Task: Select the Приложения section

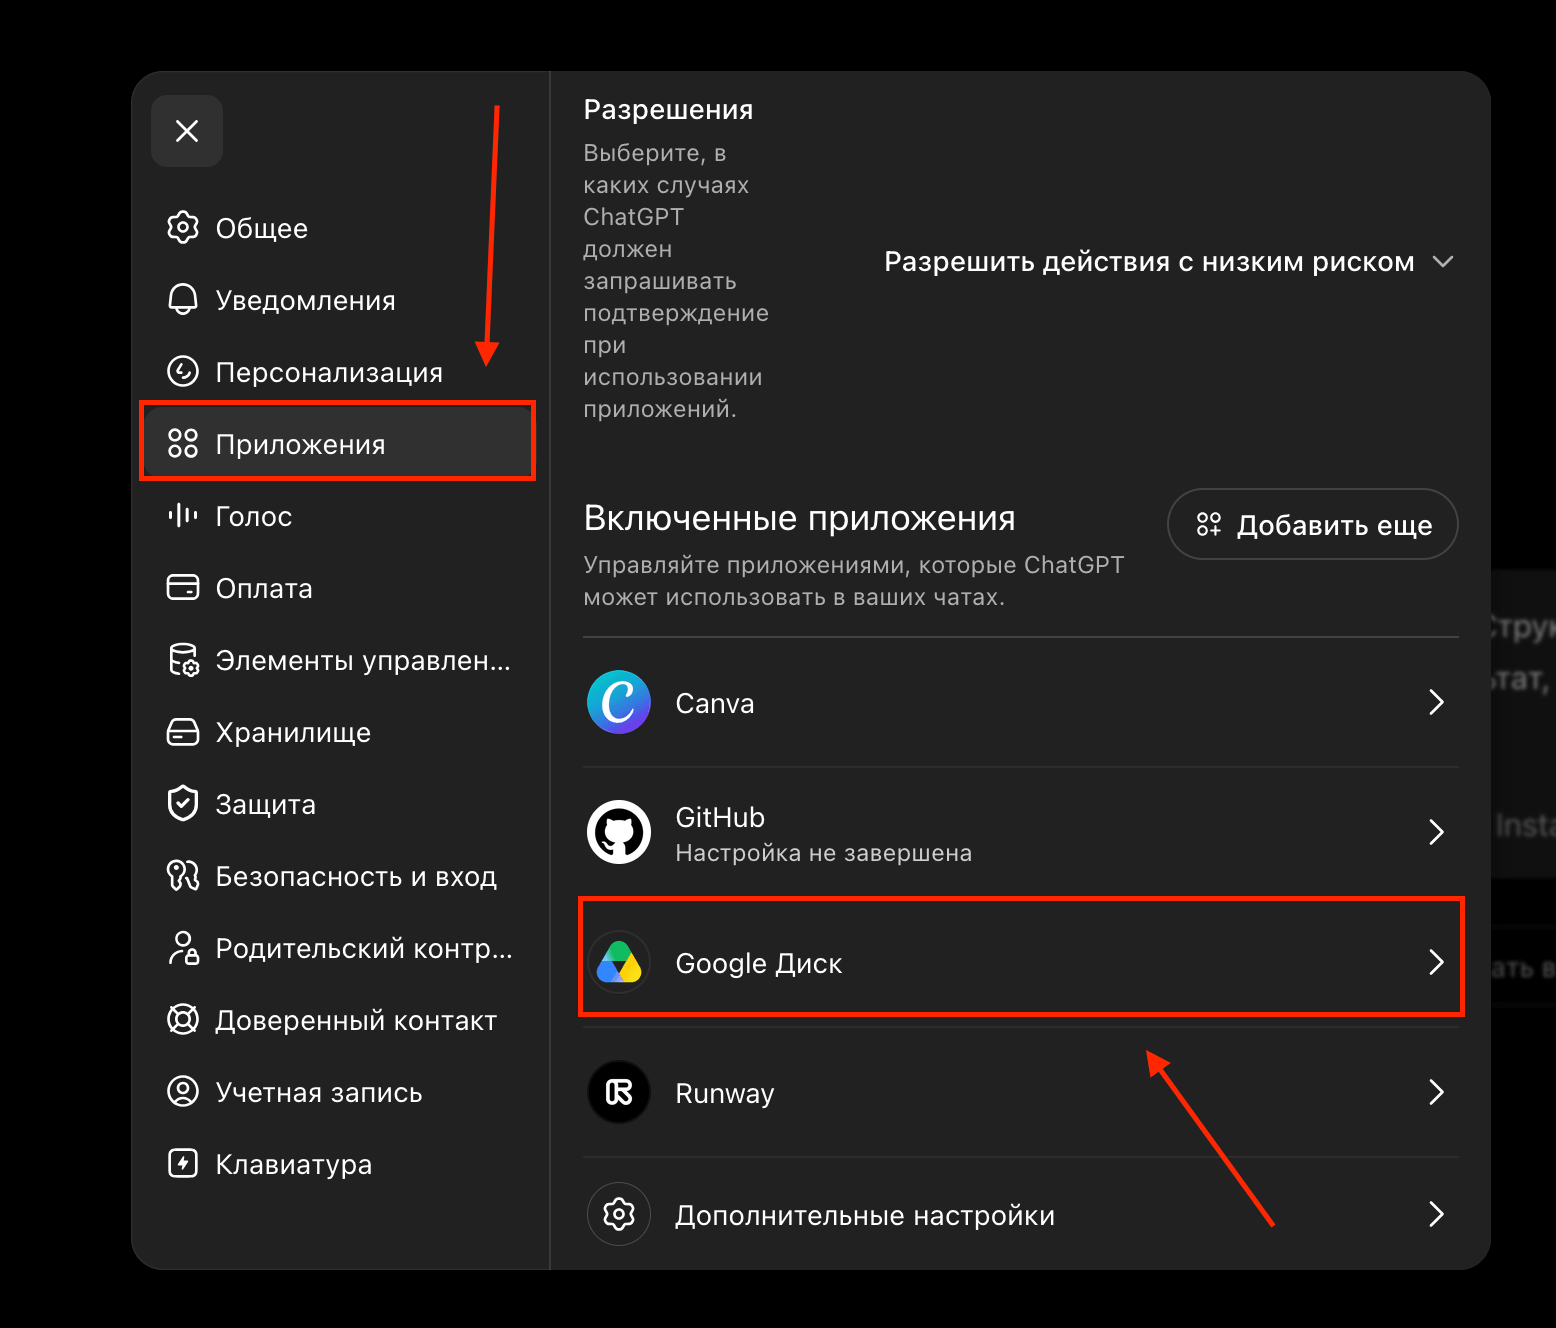Action: pos(338,444)
